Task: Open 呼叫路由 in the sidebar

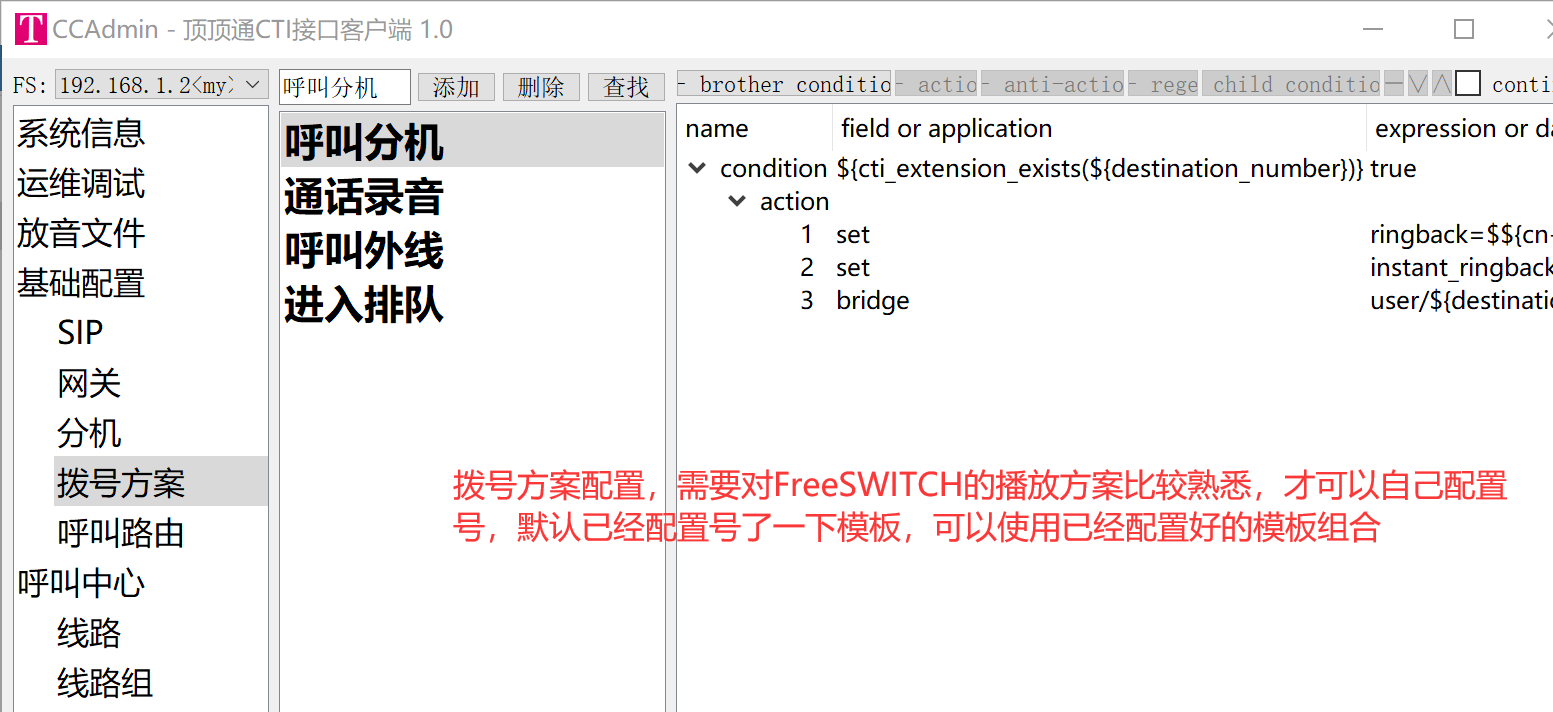Action: tap(120, 533)
